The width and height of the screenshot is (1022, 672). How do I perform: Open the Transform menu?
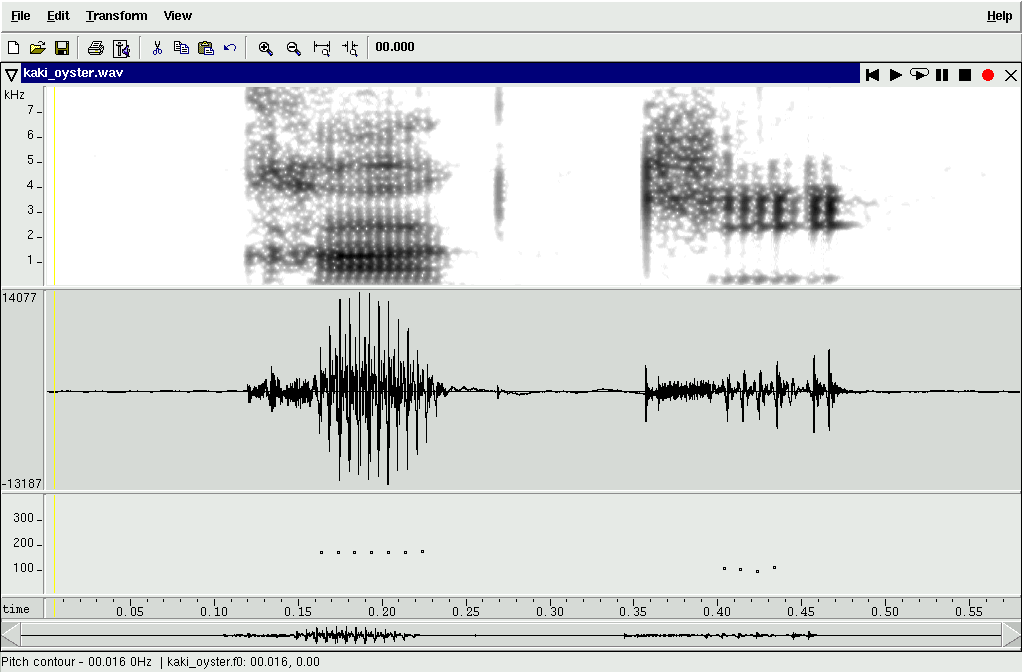click(116, 16)
